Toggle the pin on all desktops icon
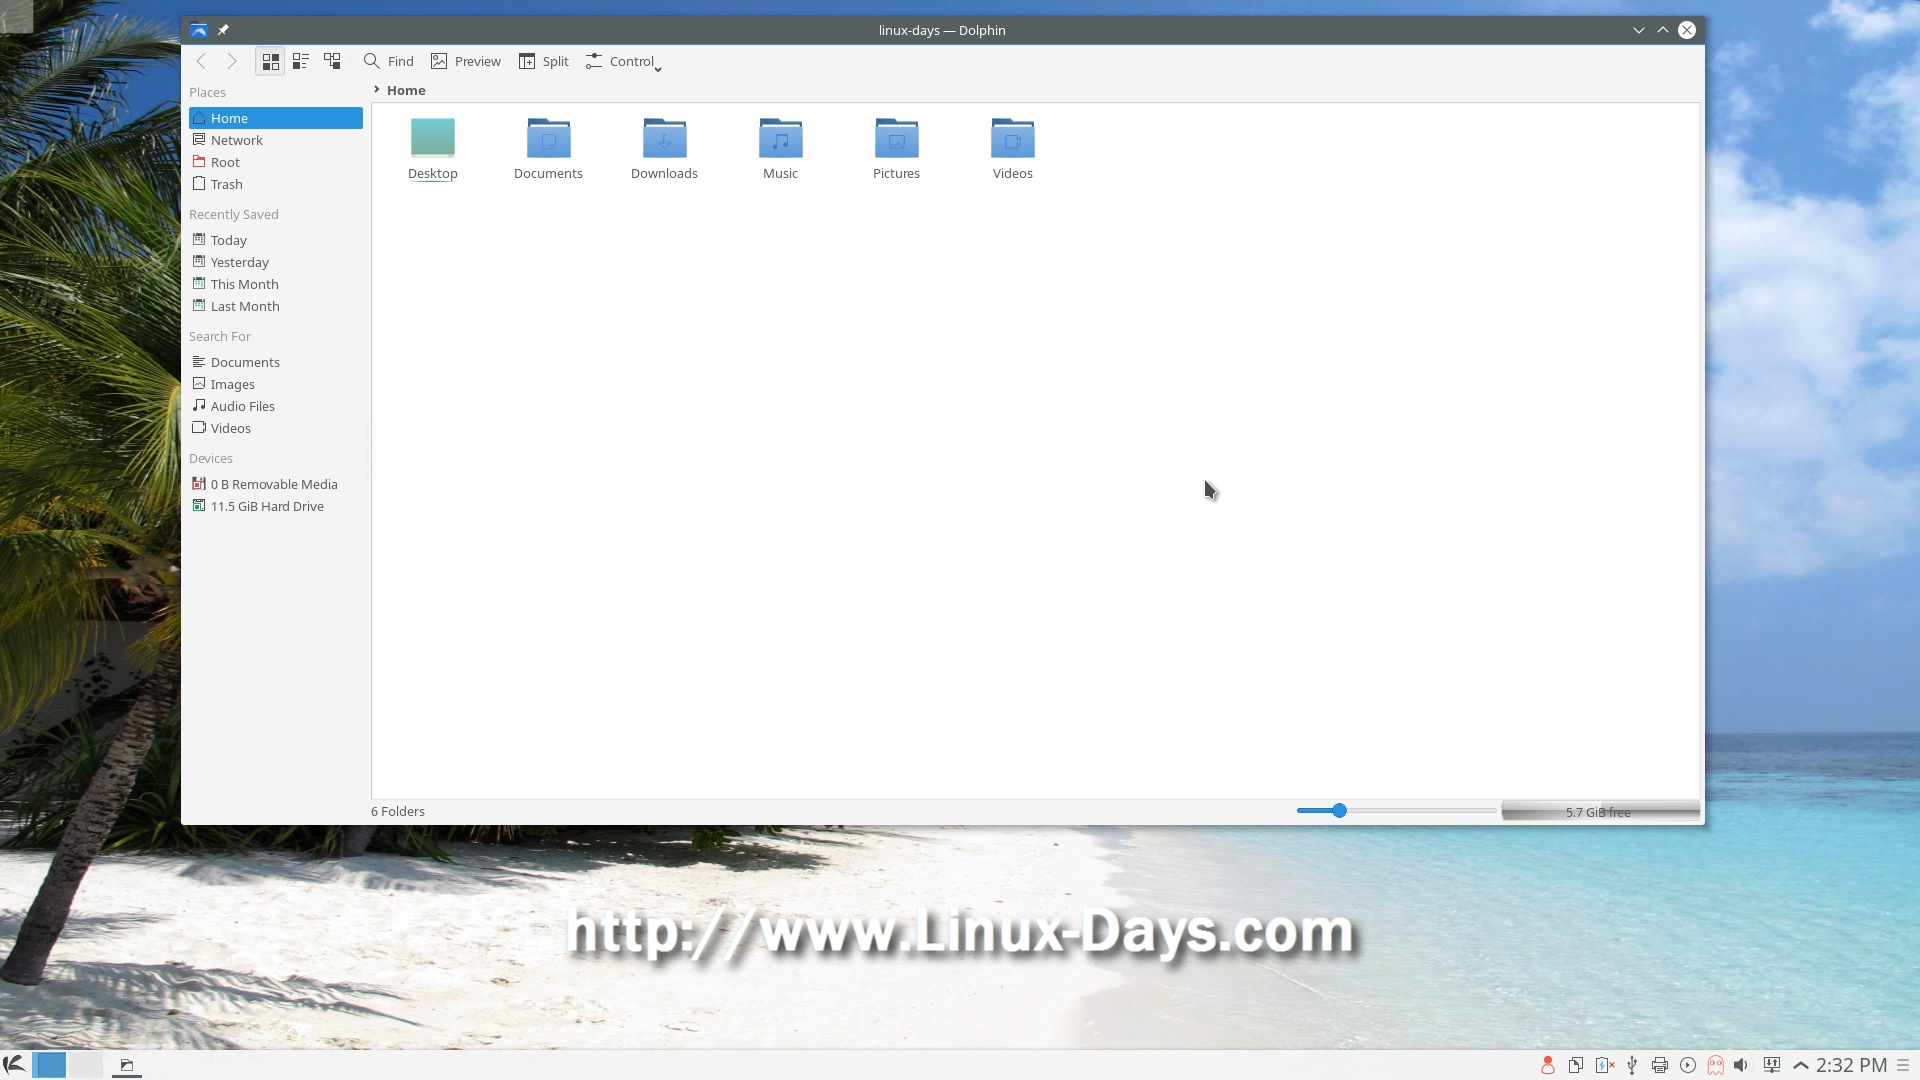This screenshot has width=1920, height=1080. point(223,30)
